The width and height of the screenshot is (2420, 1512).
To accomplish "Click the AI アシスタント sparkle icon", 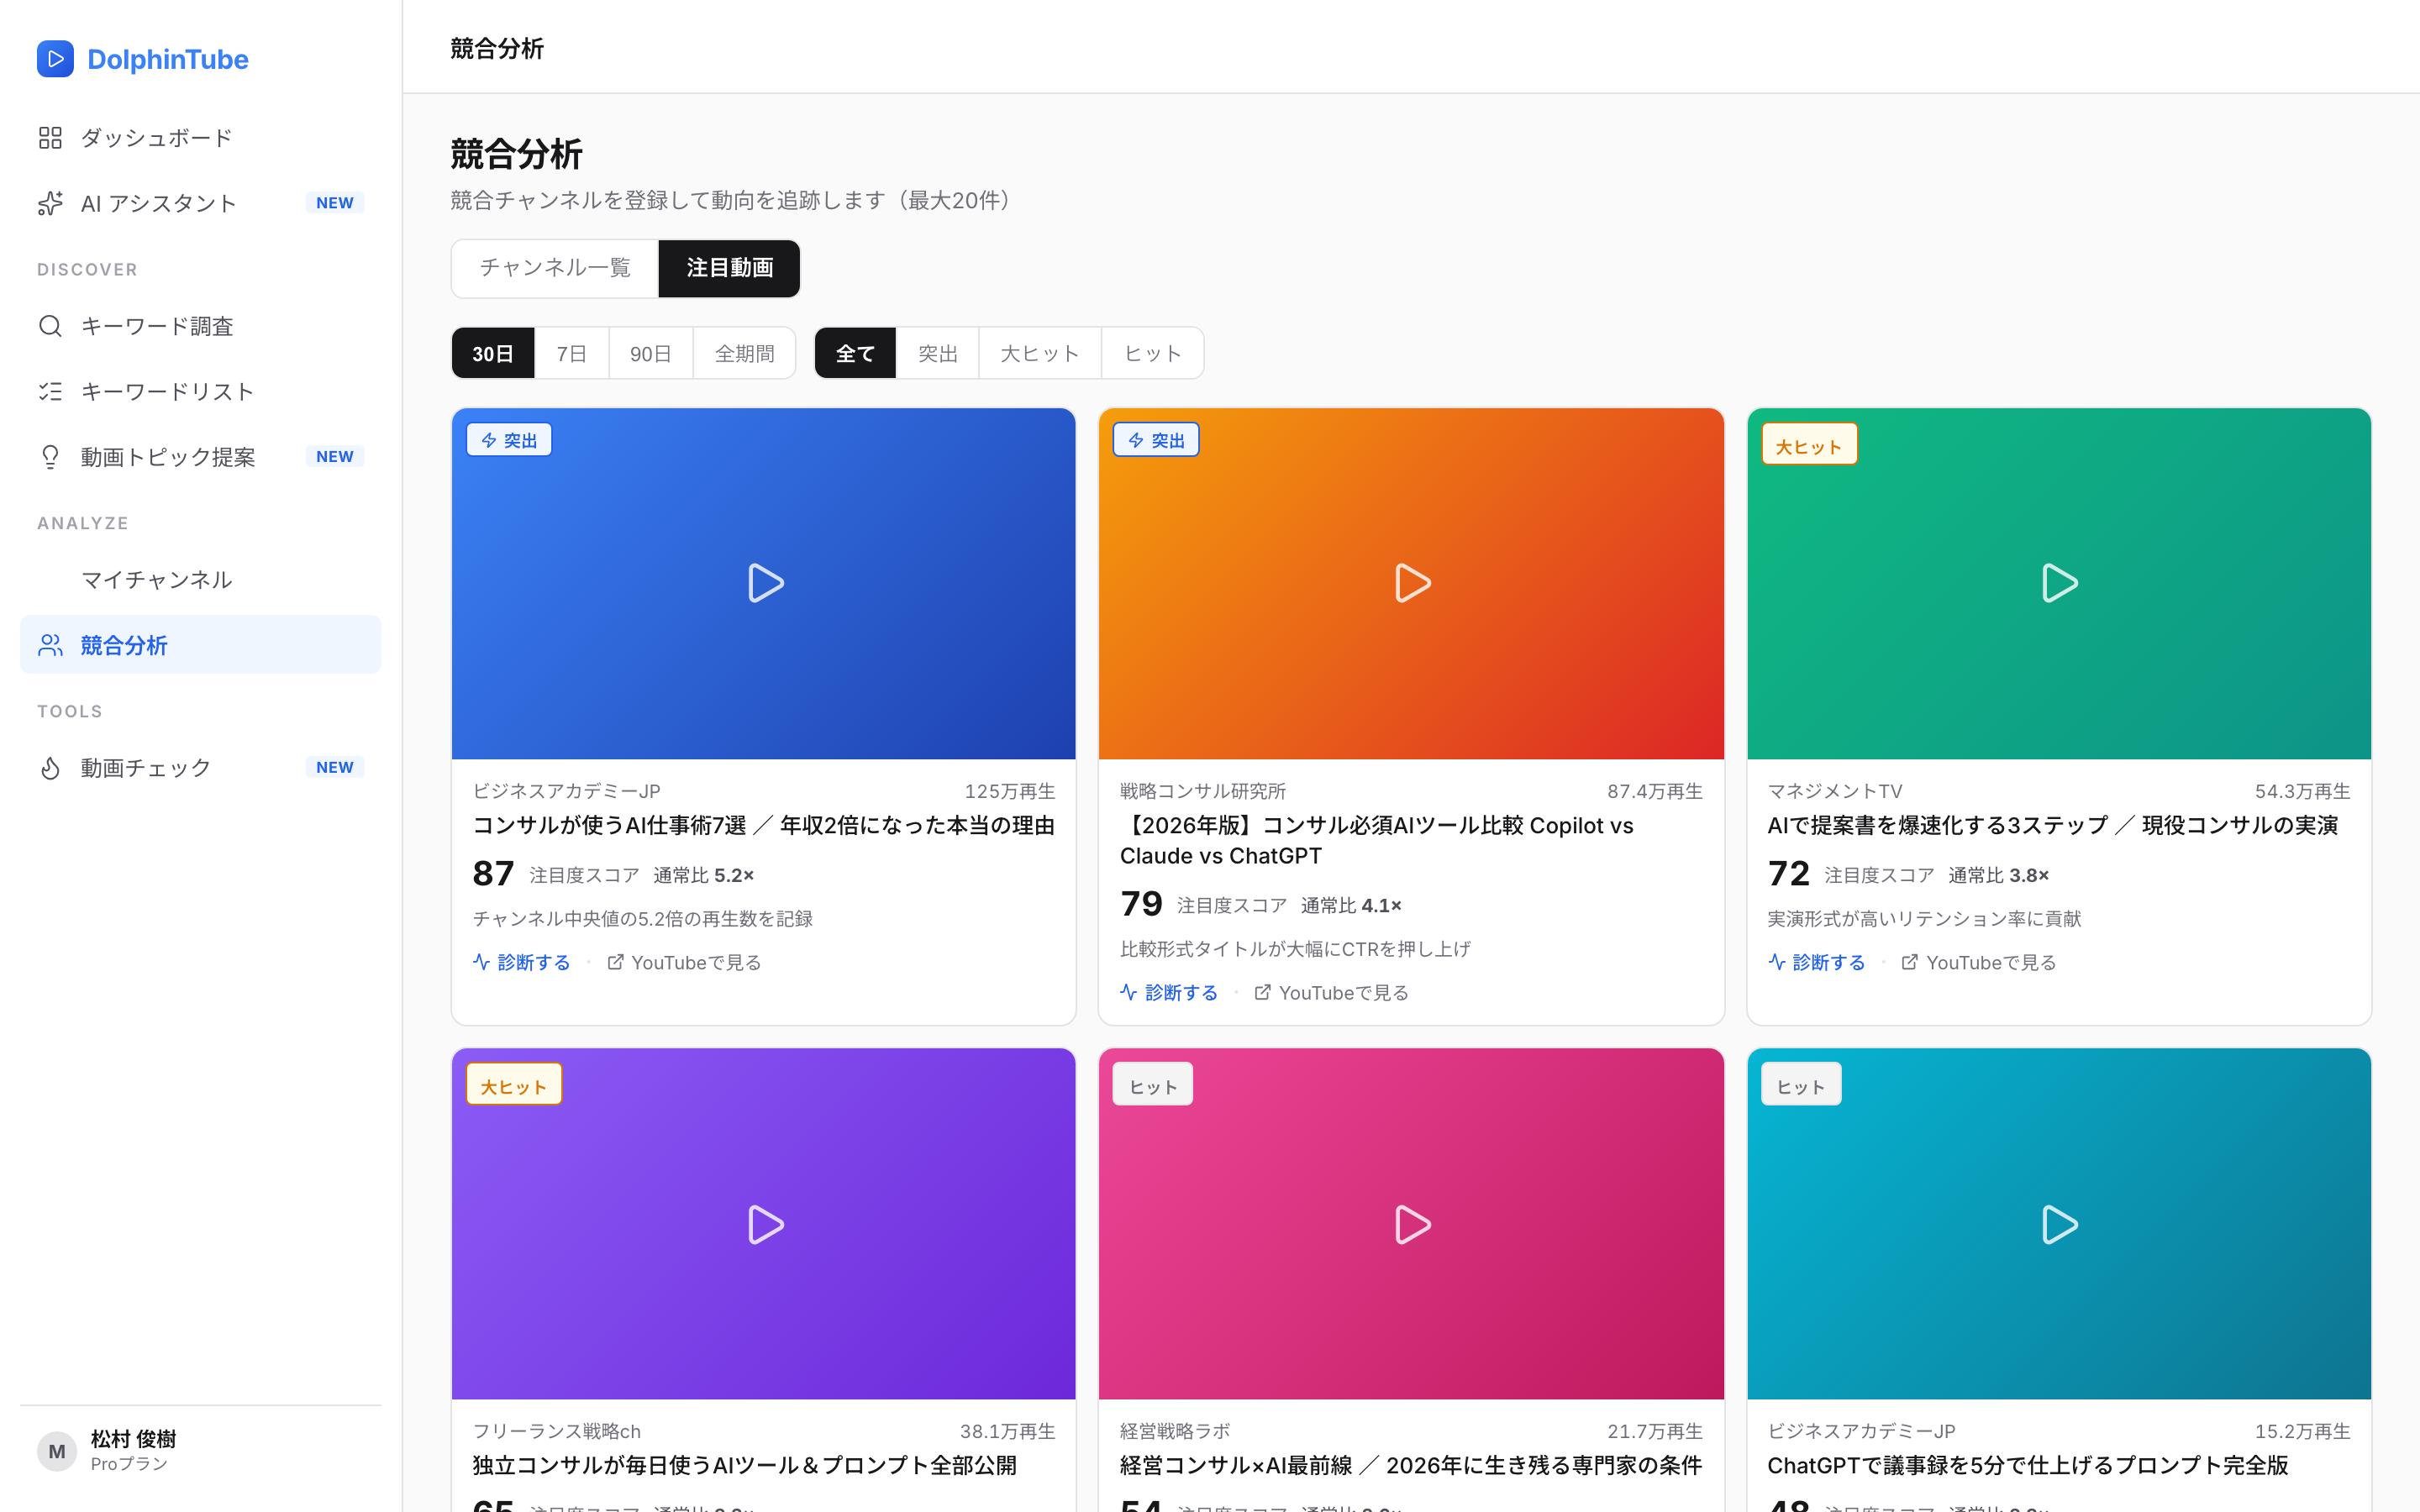I will [x=50, y=203].
